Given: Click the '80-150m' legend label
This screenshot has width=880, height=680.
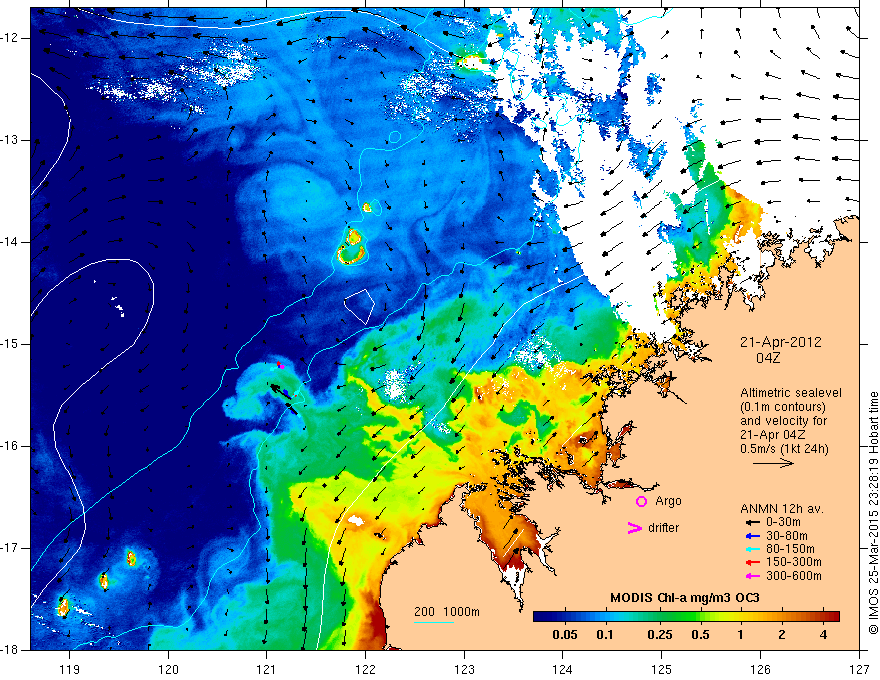Looking at the screenshot, I should tap(790, 549).
